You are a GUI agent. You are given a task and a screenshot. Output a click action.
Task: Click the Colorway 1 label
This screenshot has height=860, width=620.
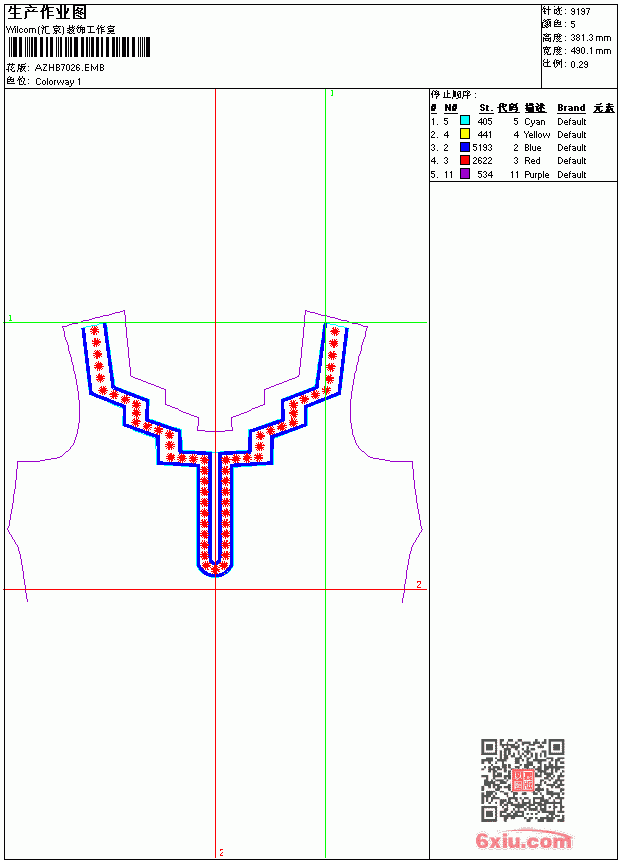pos(58,82)
